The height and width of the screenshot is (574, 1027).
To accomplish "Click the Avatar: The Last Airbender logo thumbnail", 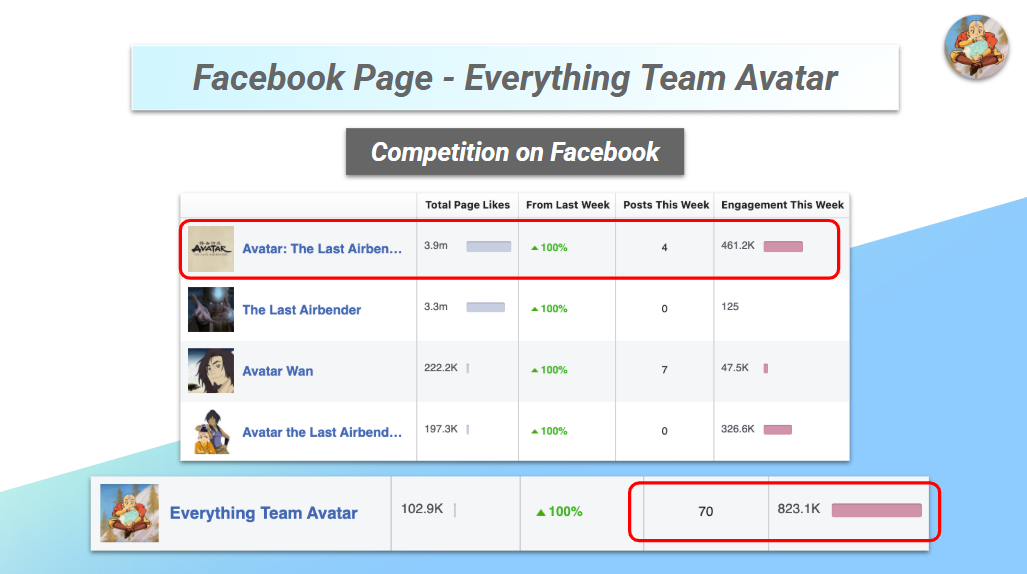I will 211,249.
